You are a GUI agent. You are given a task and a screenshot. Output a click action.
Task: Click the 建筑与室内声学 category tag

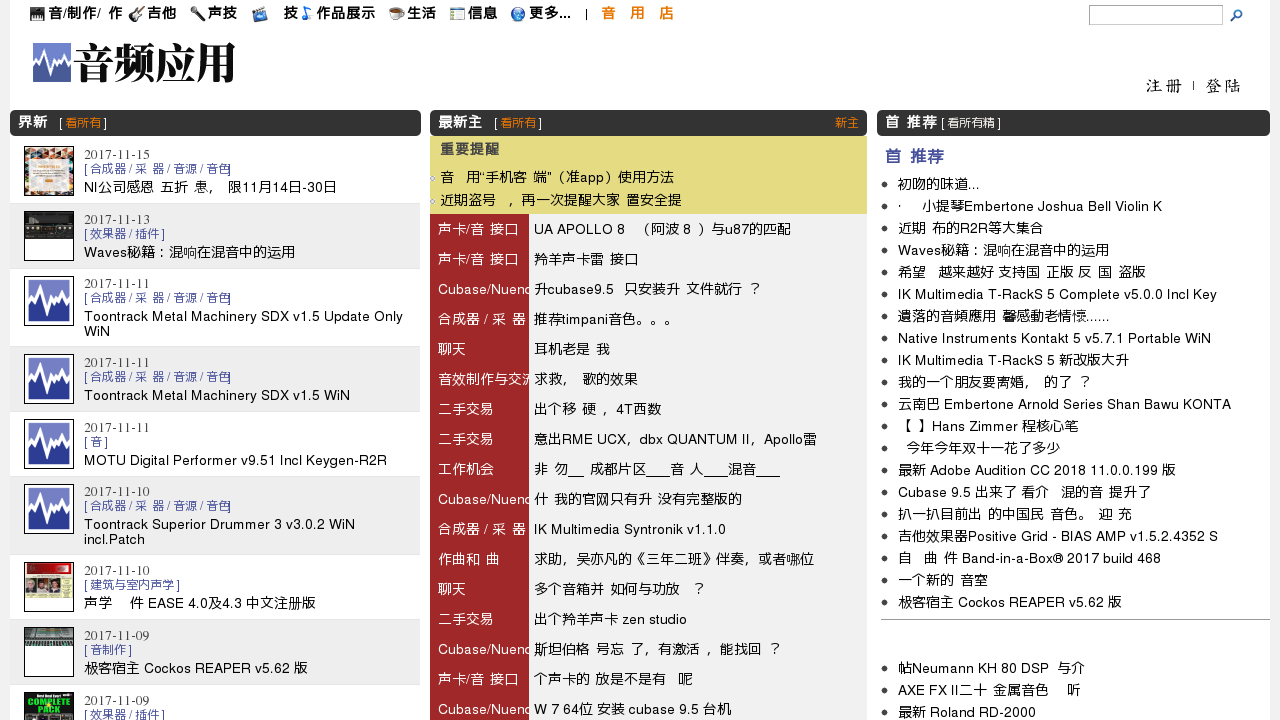(132, 585)
